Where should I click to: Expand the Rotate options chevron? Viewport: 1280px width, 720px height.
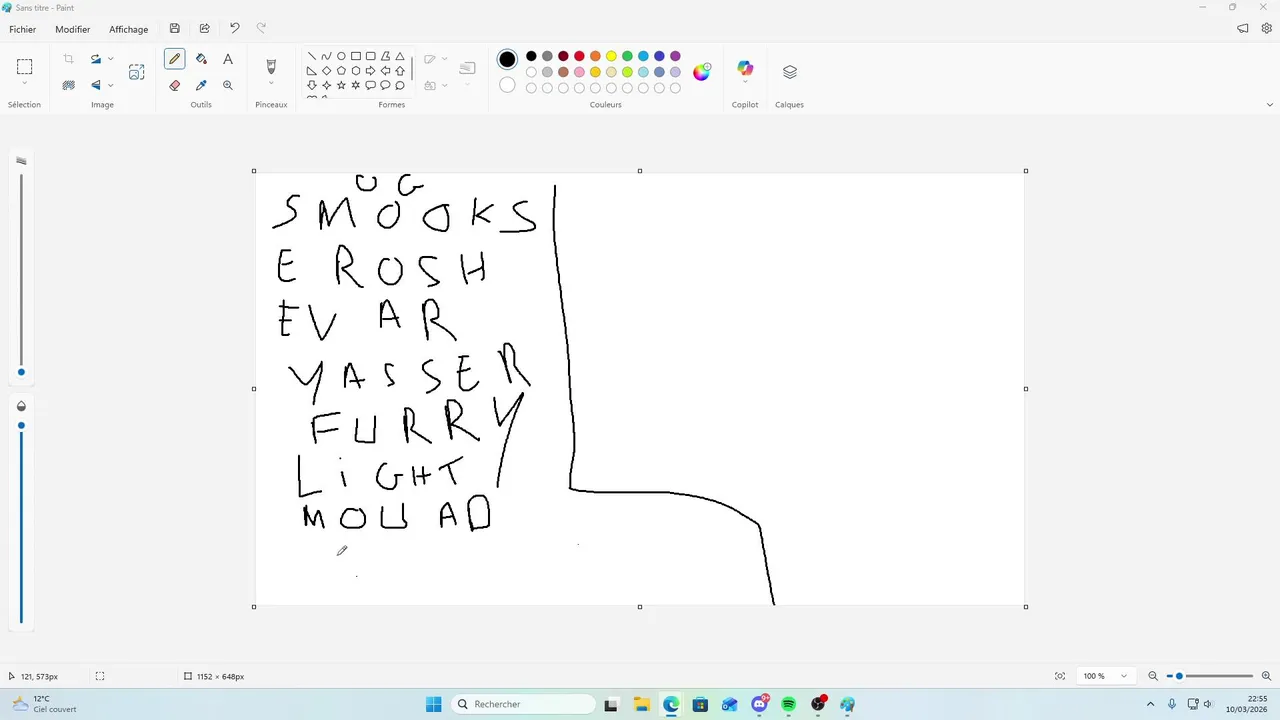pyautogui.click(x=110, y=59)
